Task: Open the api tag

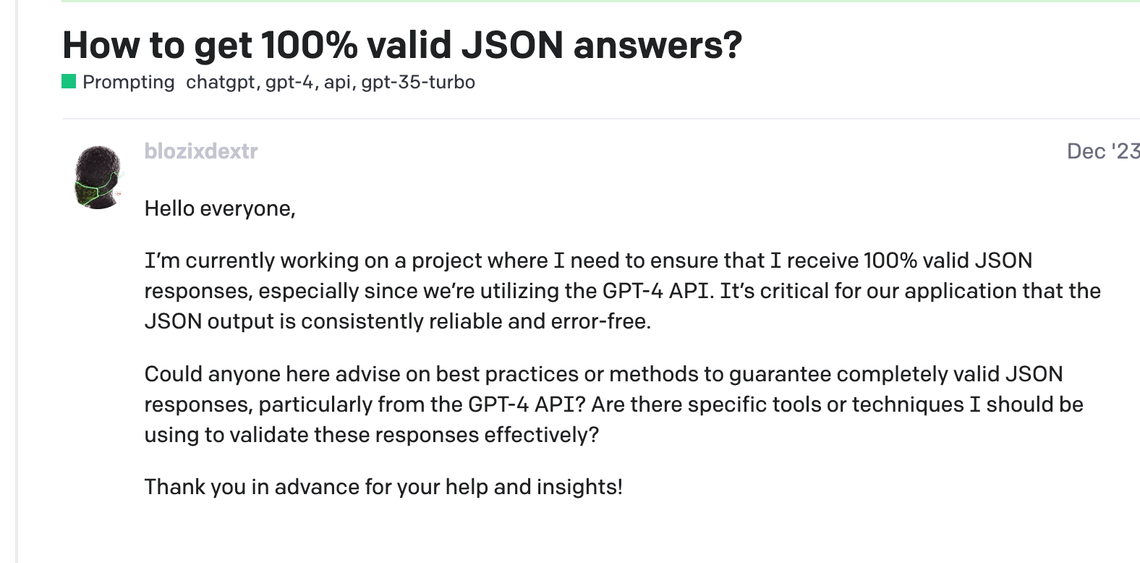Action: coord(337,82)
